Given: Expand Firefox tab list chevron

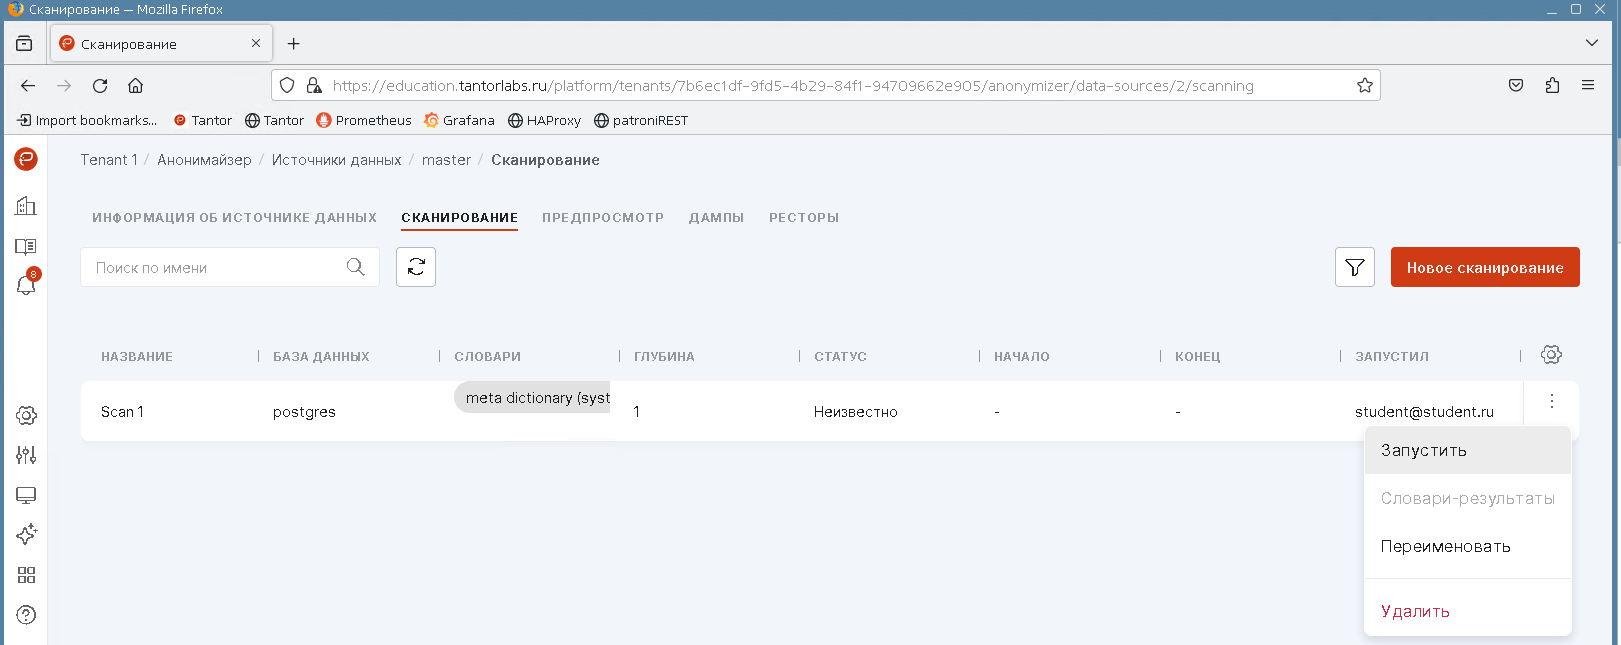Looking at the screenshot, I should click(1591, 43).
